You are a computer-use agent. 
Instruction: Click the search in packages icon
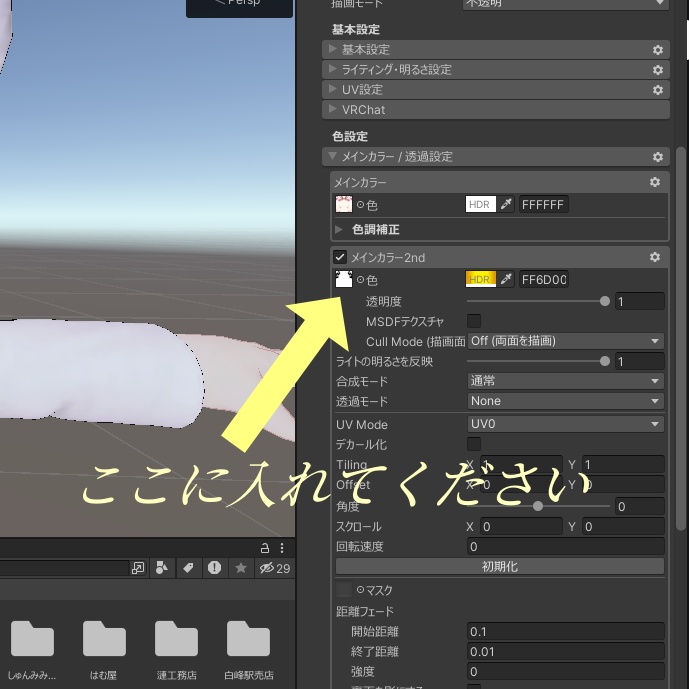(138, 568)
